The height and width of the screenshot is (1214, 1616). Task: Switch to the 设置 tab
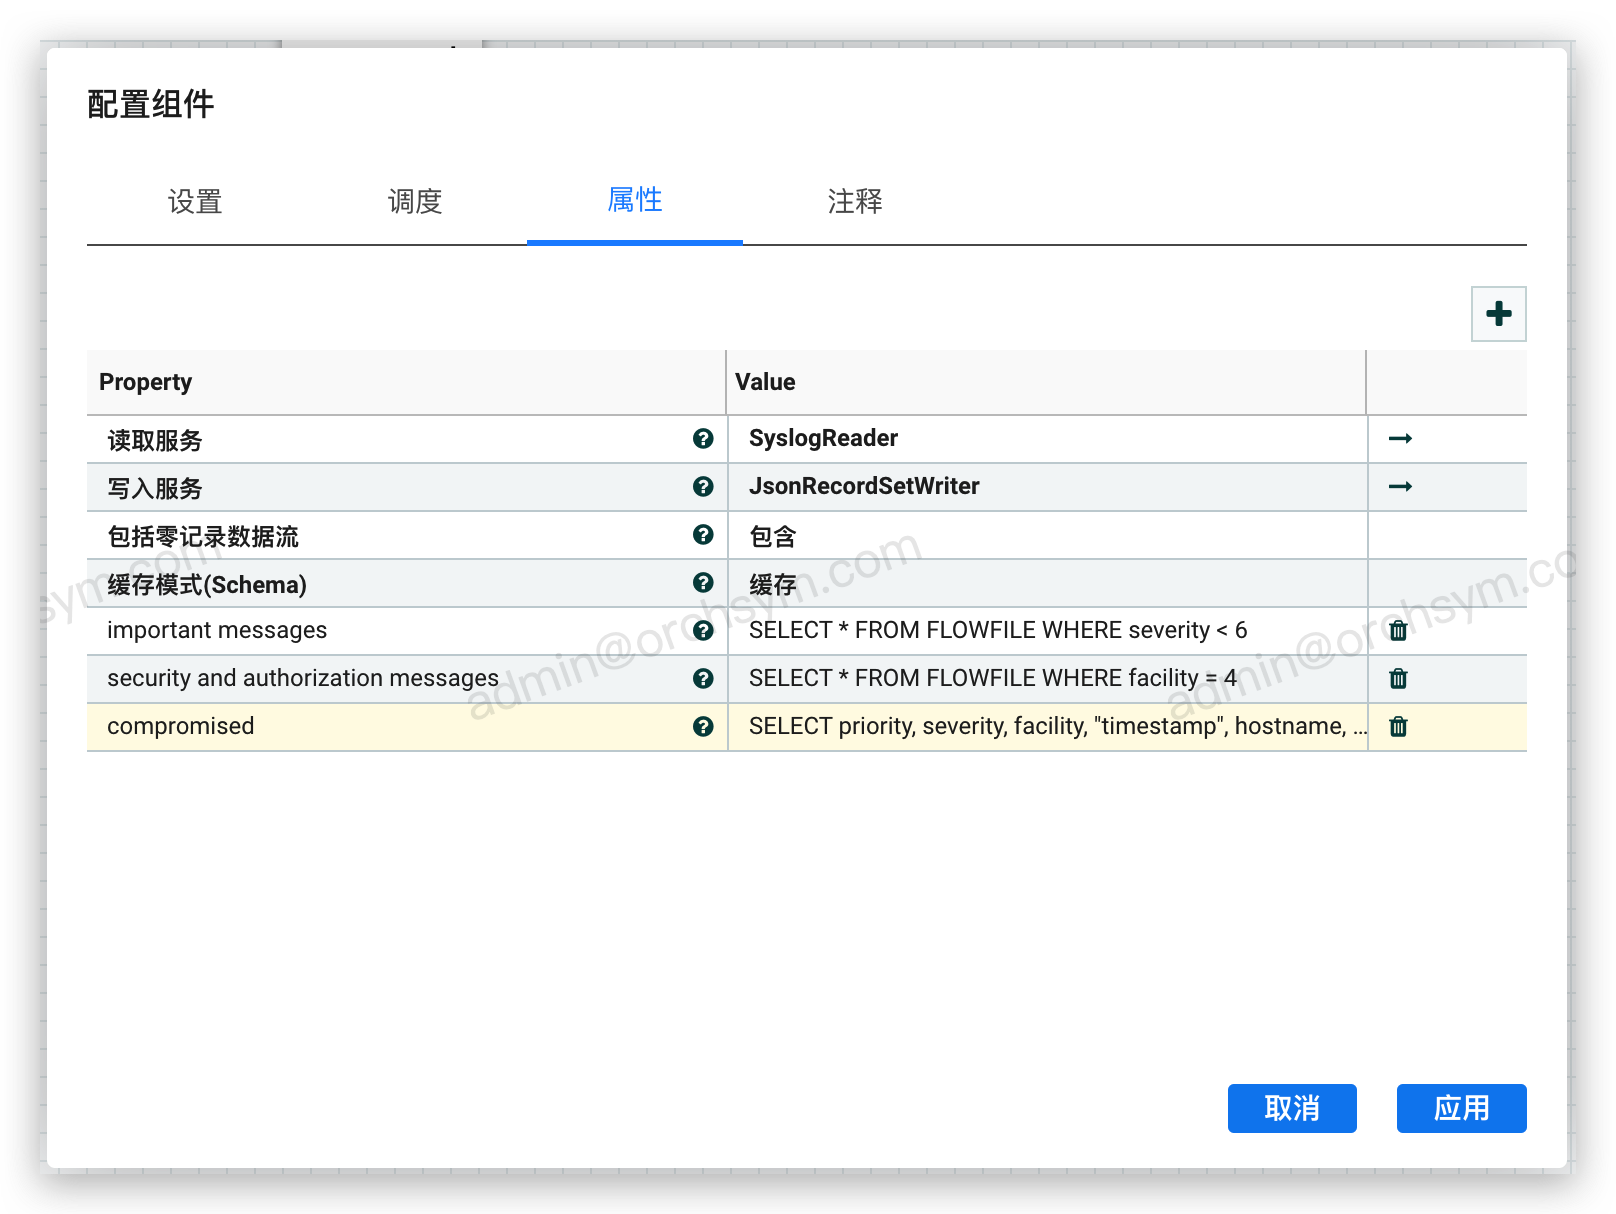tap(195, 202)
